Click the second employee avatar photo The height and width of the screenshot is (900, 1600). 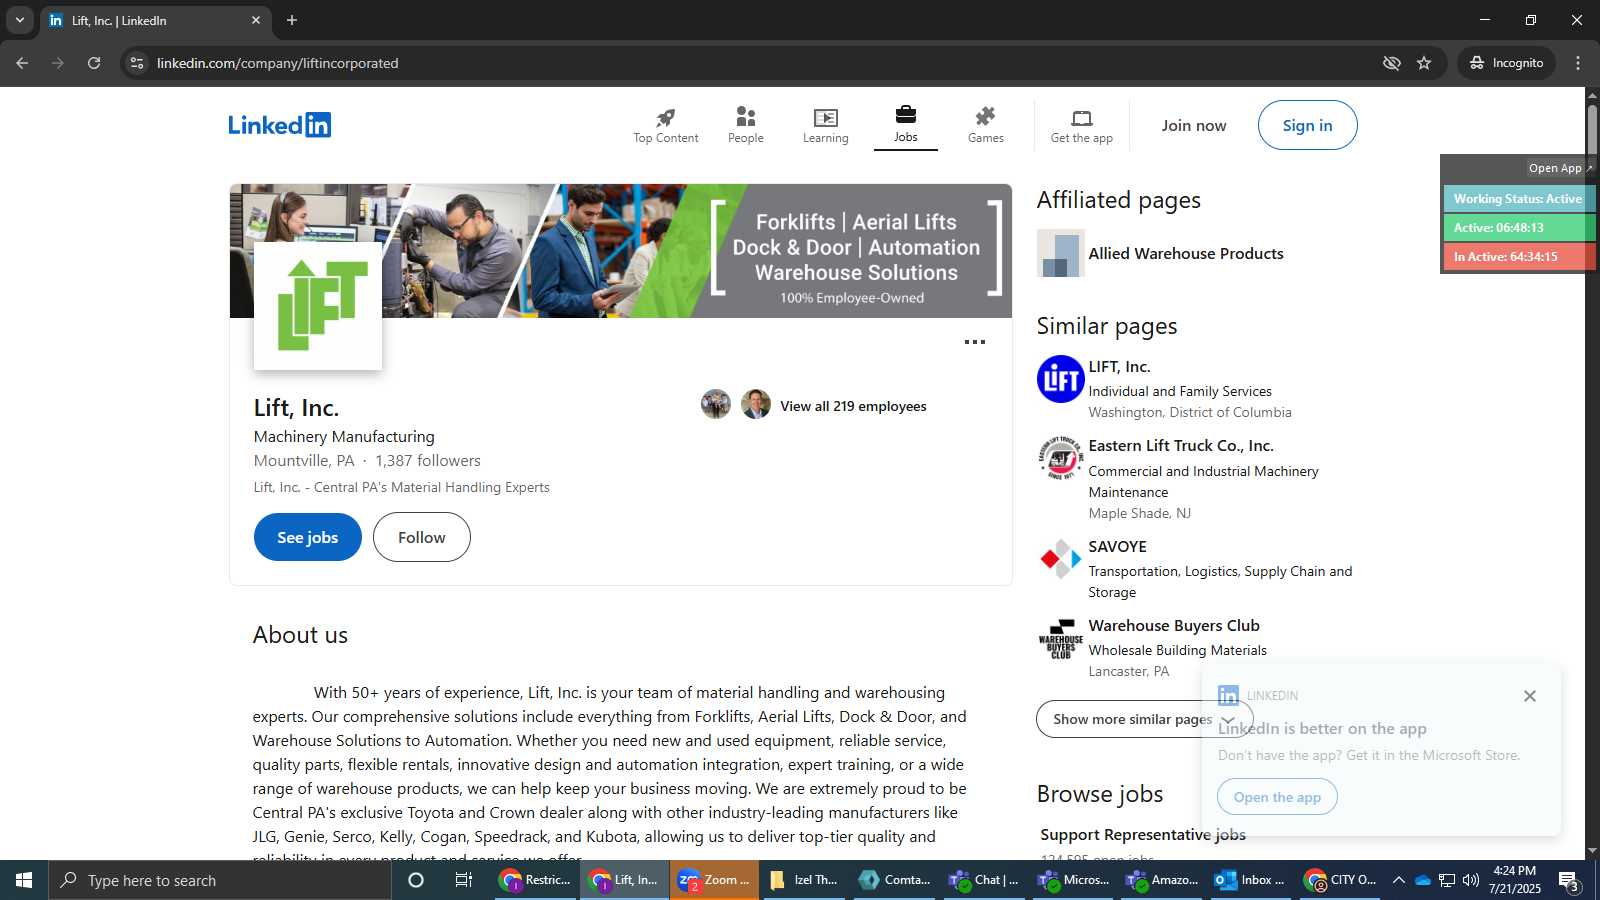(x=756, y=404)
